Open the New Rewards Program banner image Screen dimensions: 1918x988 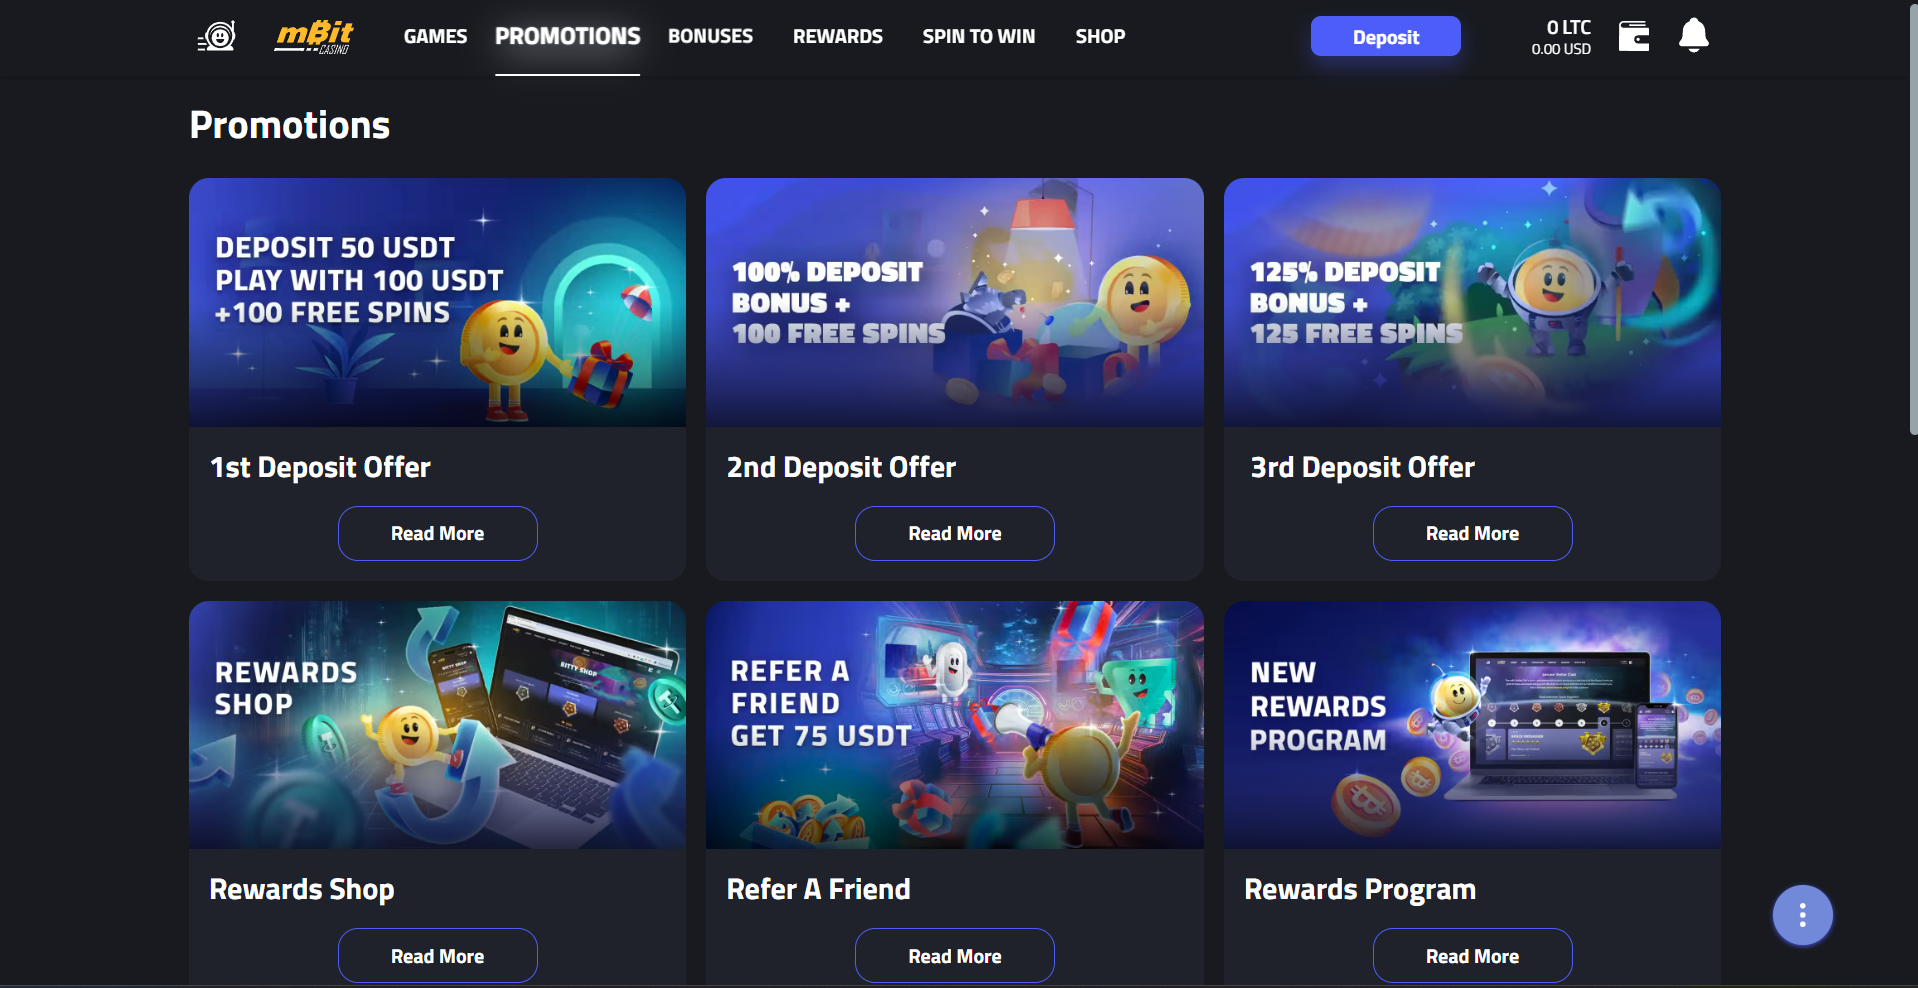coord(1472,725)
